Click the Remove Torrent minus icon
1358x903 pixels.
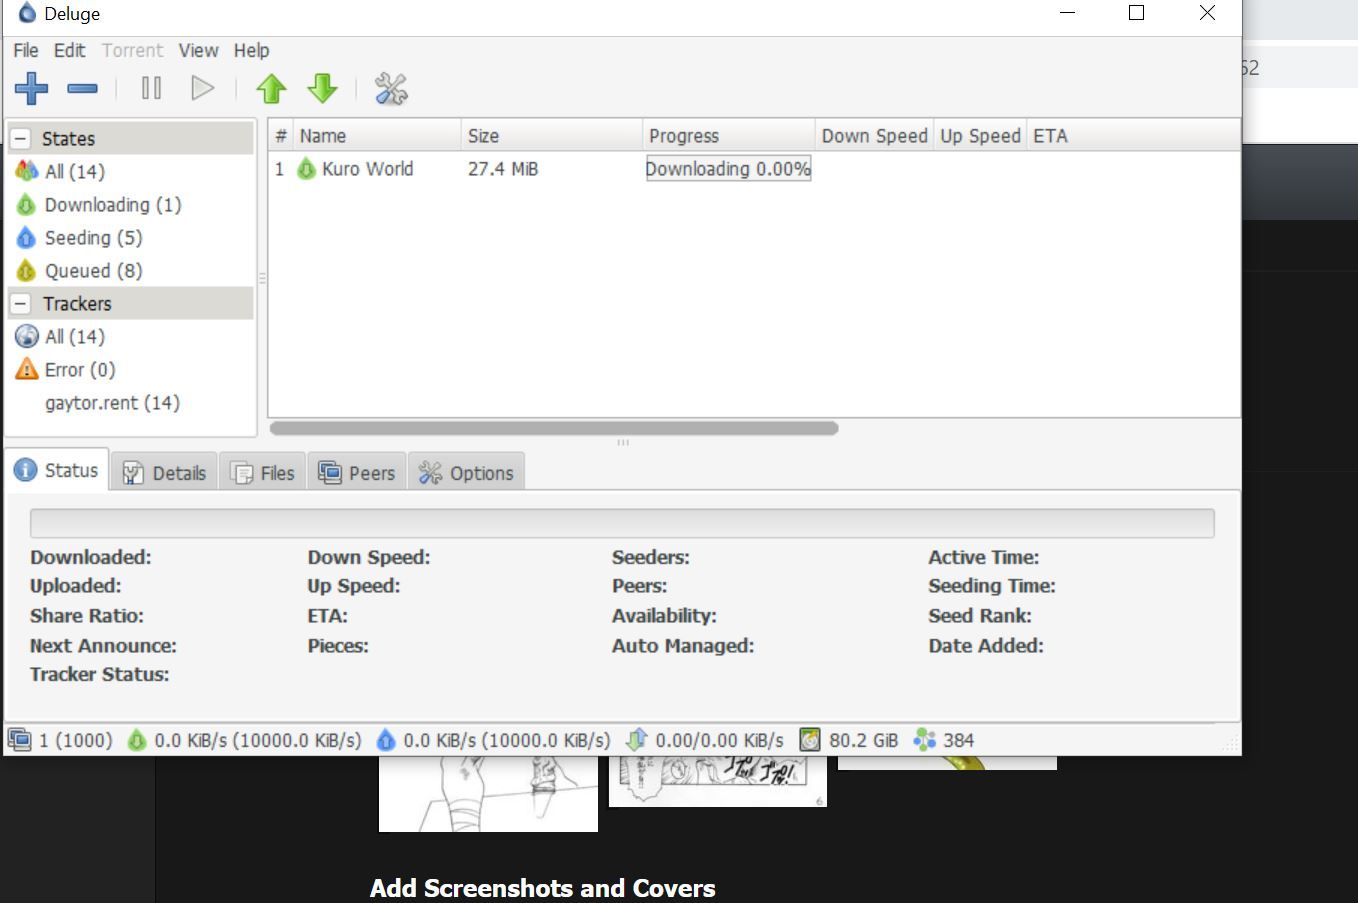point(82,89)
